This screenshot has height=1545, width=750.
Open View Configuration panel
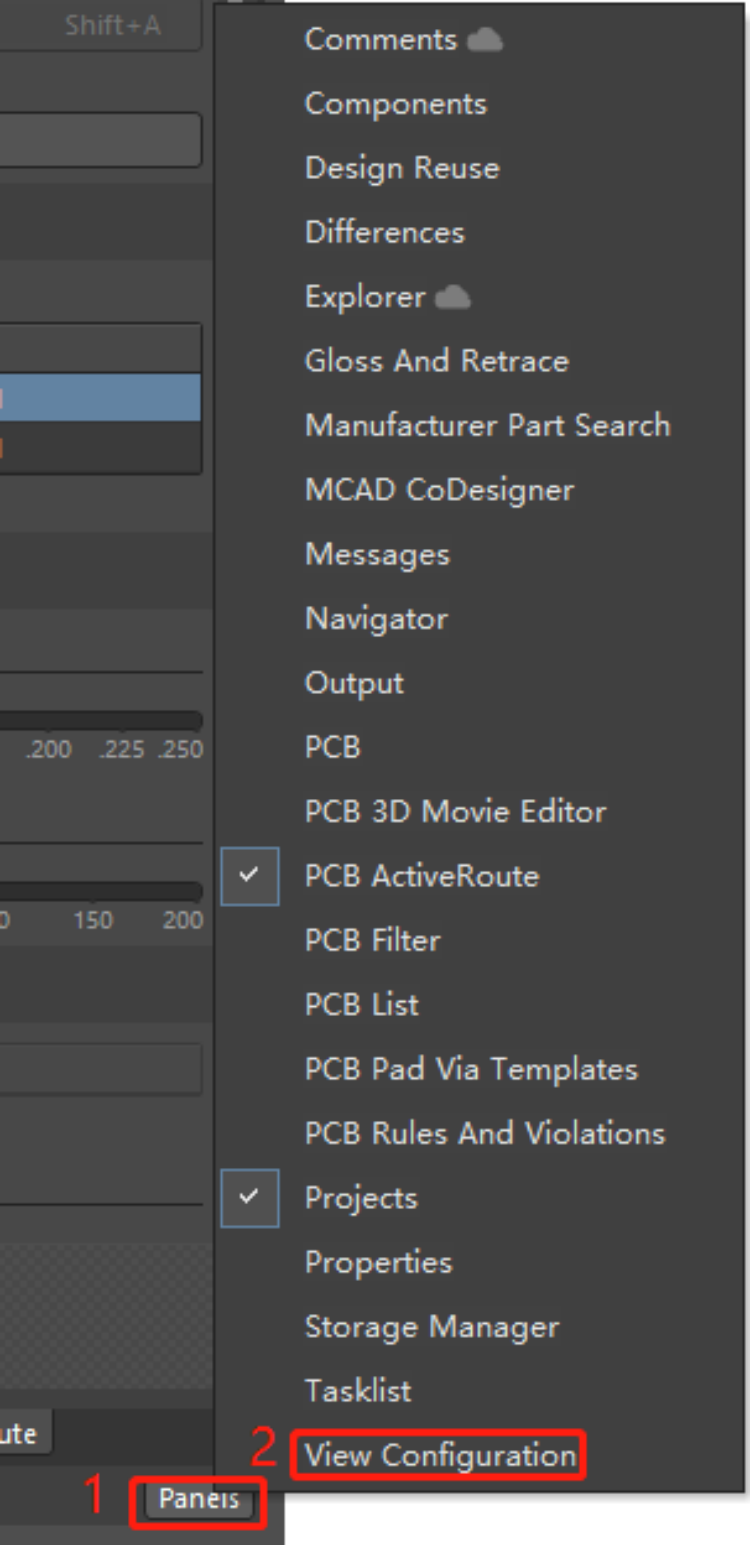click(x=440, y=1455)
